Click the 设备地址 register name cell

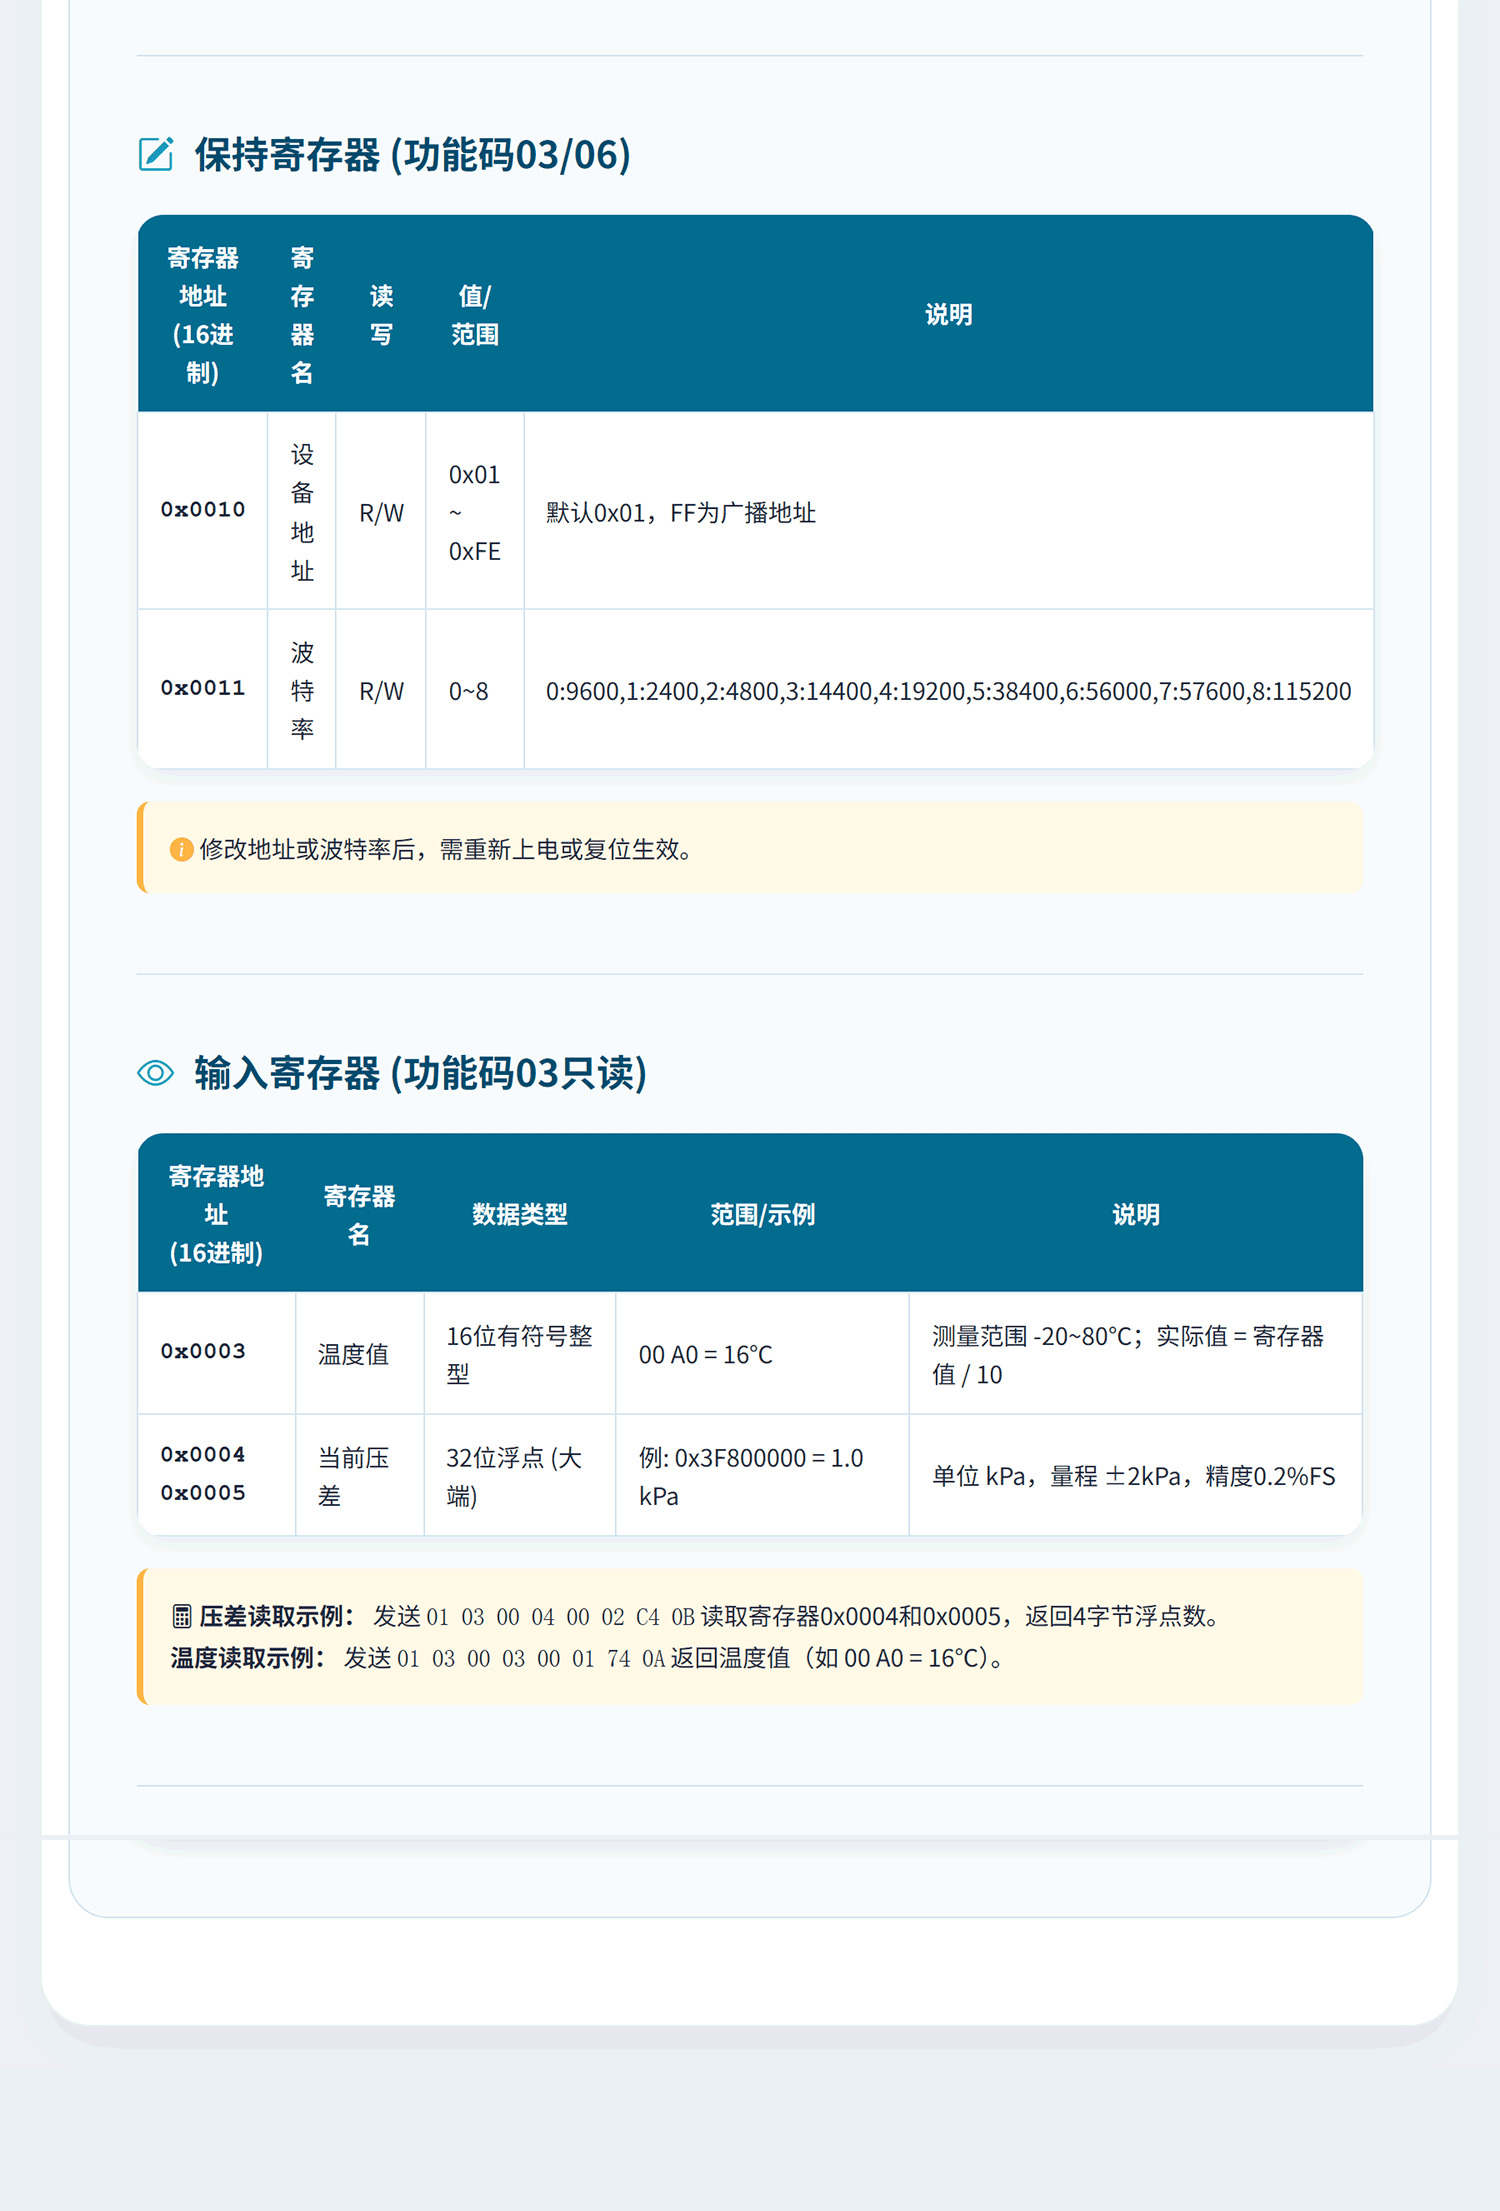(x=302, y=512)
